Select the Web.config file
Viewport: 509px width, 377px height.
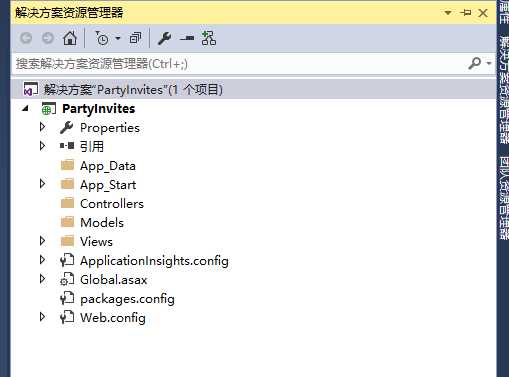[x=113, y=318]
